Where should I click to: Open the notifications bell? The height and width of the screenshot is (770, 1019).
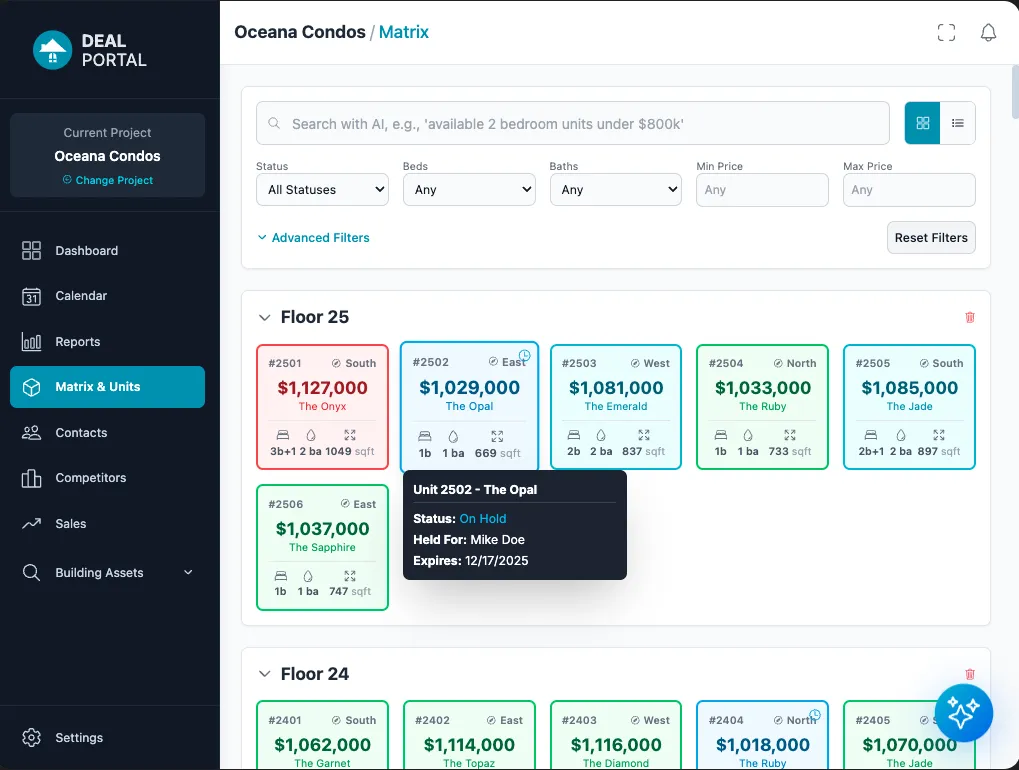point(988,32)
